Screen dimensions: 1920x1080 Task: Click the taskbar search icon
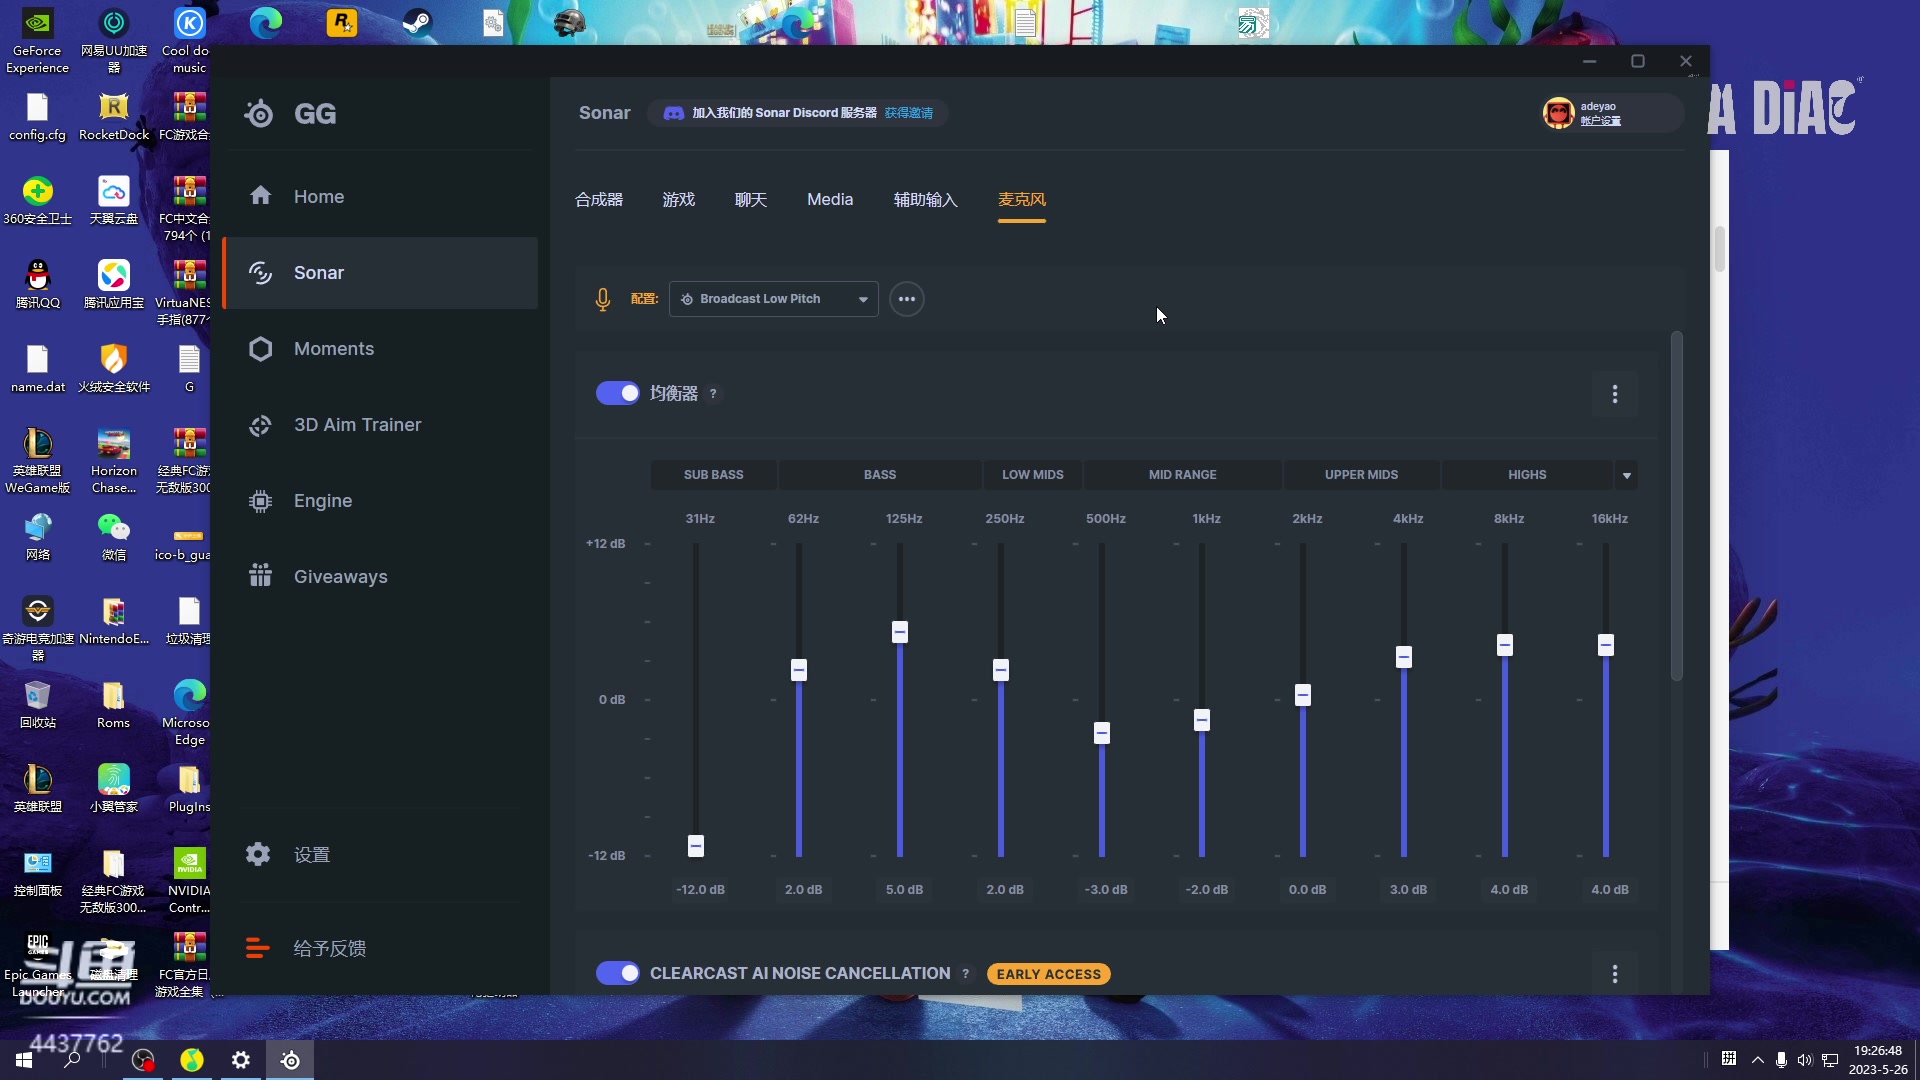tap(72, 1060)
